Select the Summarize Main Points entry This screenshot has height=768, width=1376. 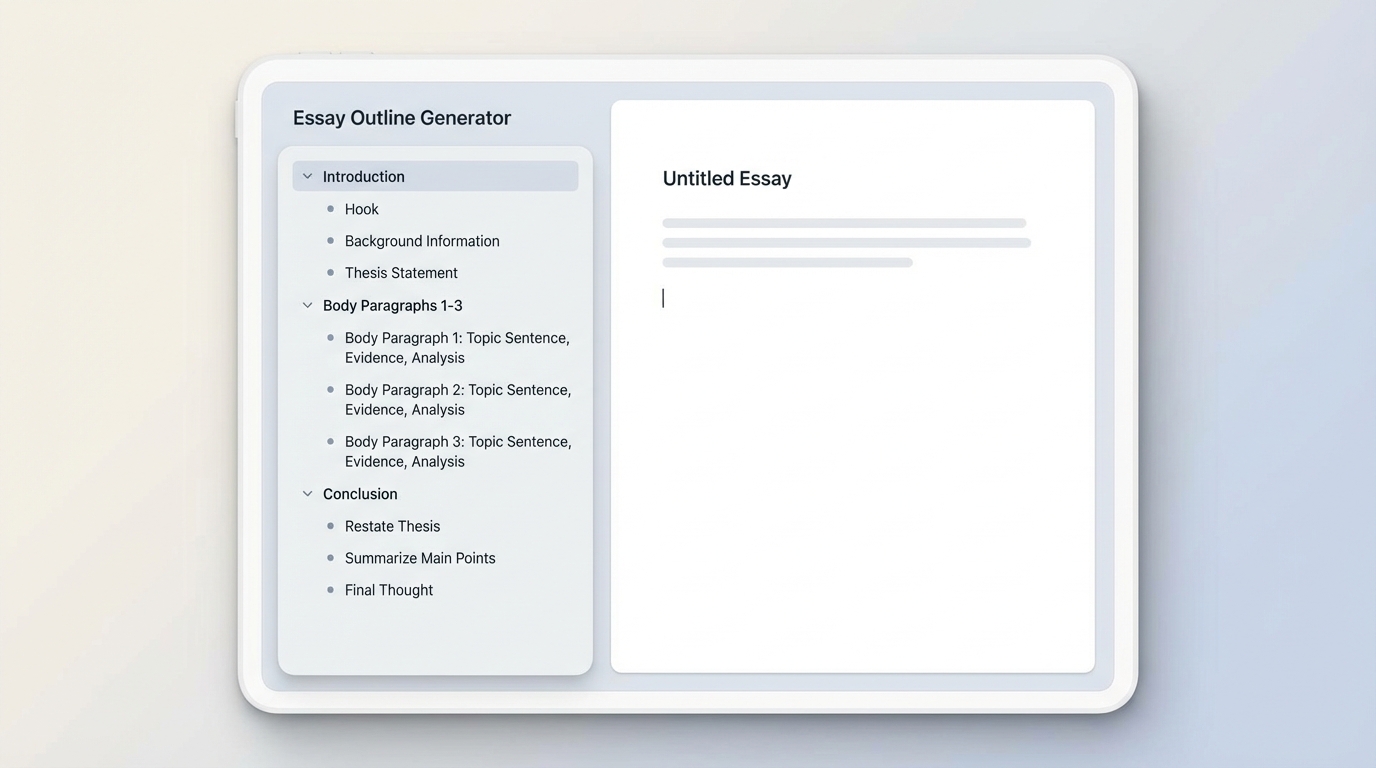(x=420, y=557)
